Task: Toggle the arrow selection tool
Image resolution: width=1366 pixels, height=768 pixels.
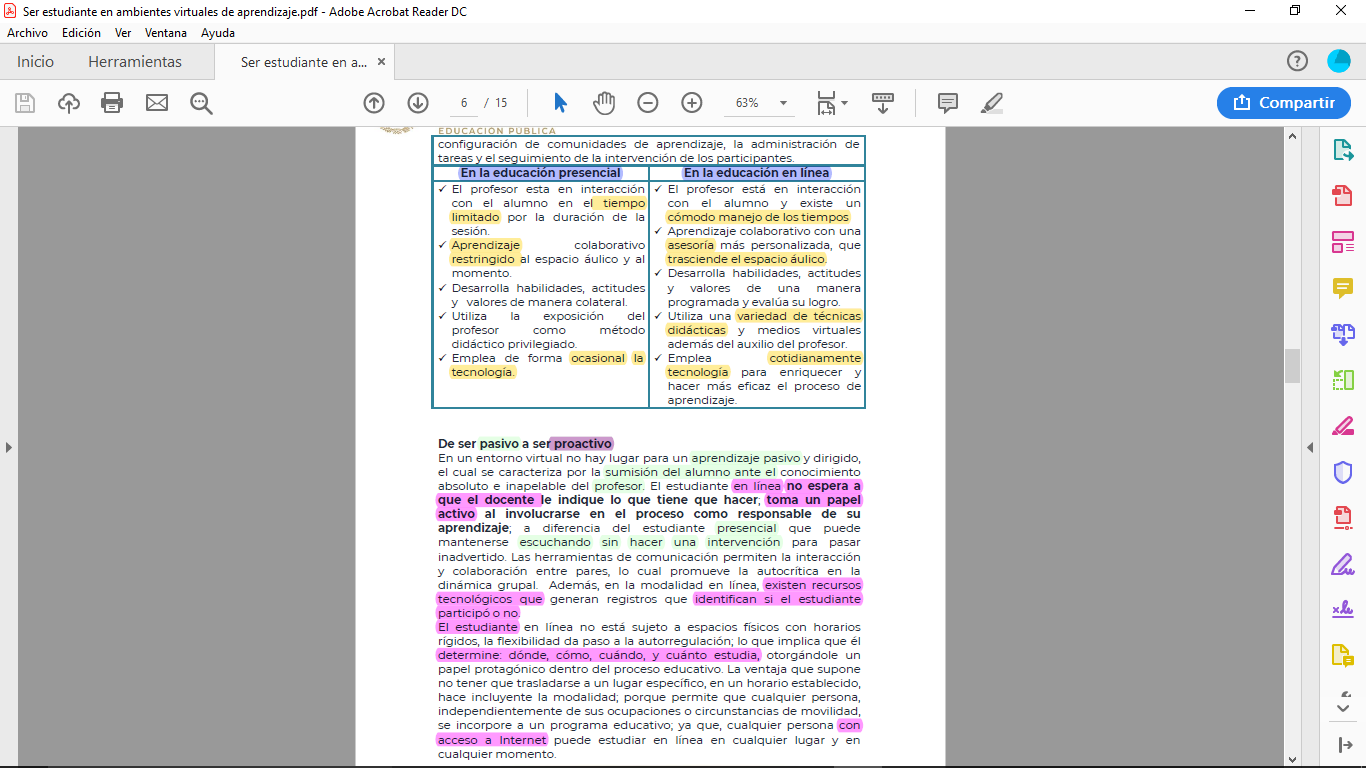Action: [x=560, y=102]
